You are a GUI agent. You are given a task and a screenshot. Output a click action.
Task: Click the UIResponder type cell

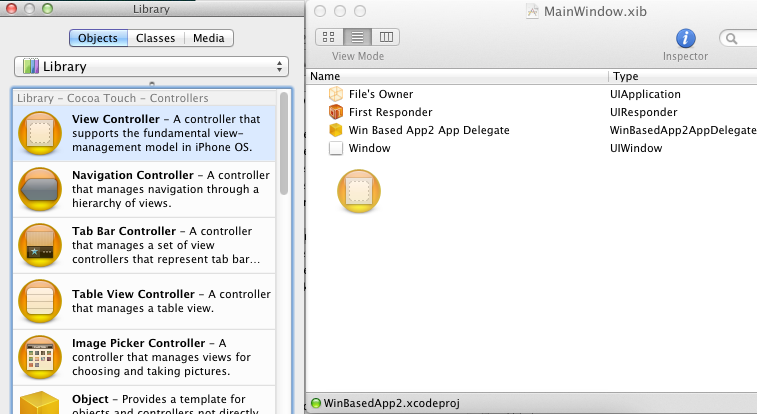point(643,112)
